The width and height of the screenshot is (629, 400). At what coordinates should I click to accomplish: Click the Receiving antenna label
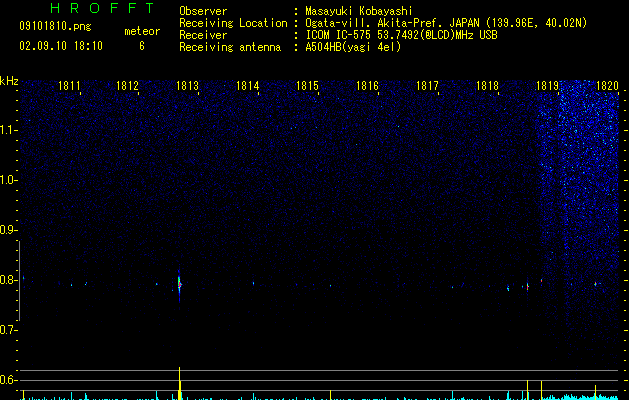[x=230, y=47]
